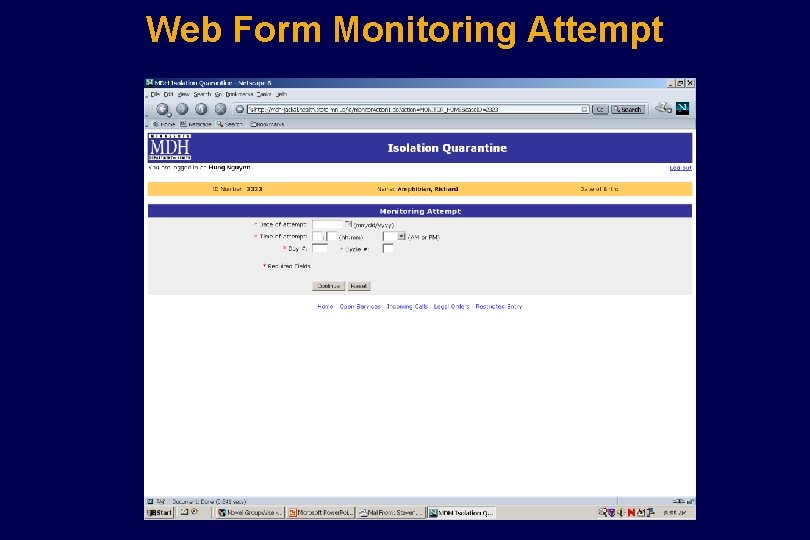Image resolution: width=810 pixels, height=540 pixels.
Task: Click the logged in user Hung Nguyen
Action: pyautogui.click(x=229, y=167)
